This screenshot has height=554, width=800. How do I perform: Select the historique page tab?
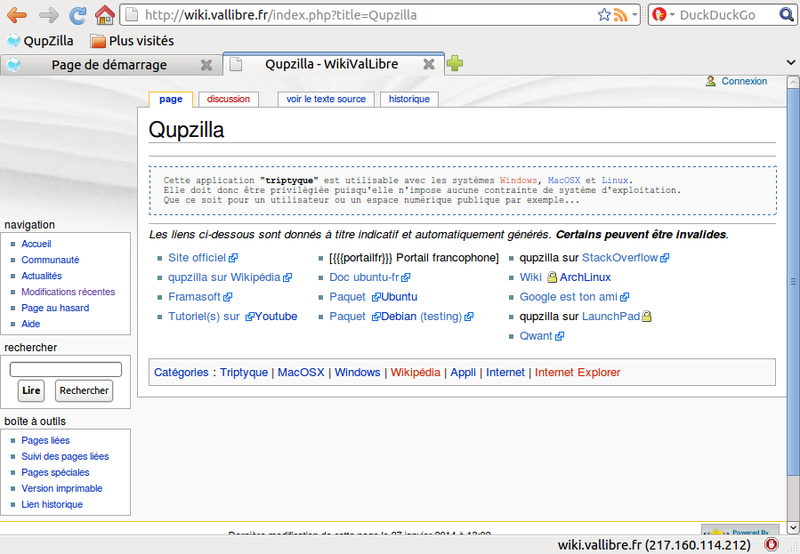(409, 99)
